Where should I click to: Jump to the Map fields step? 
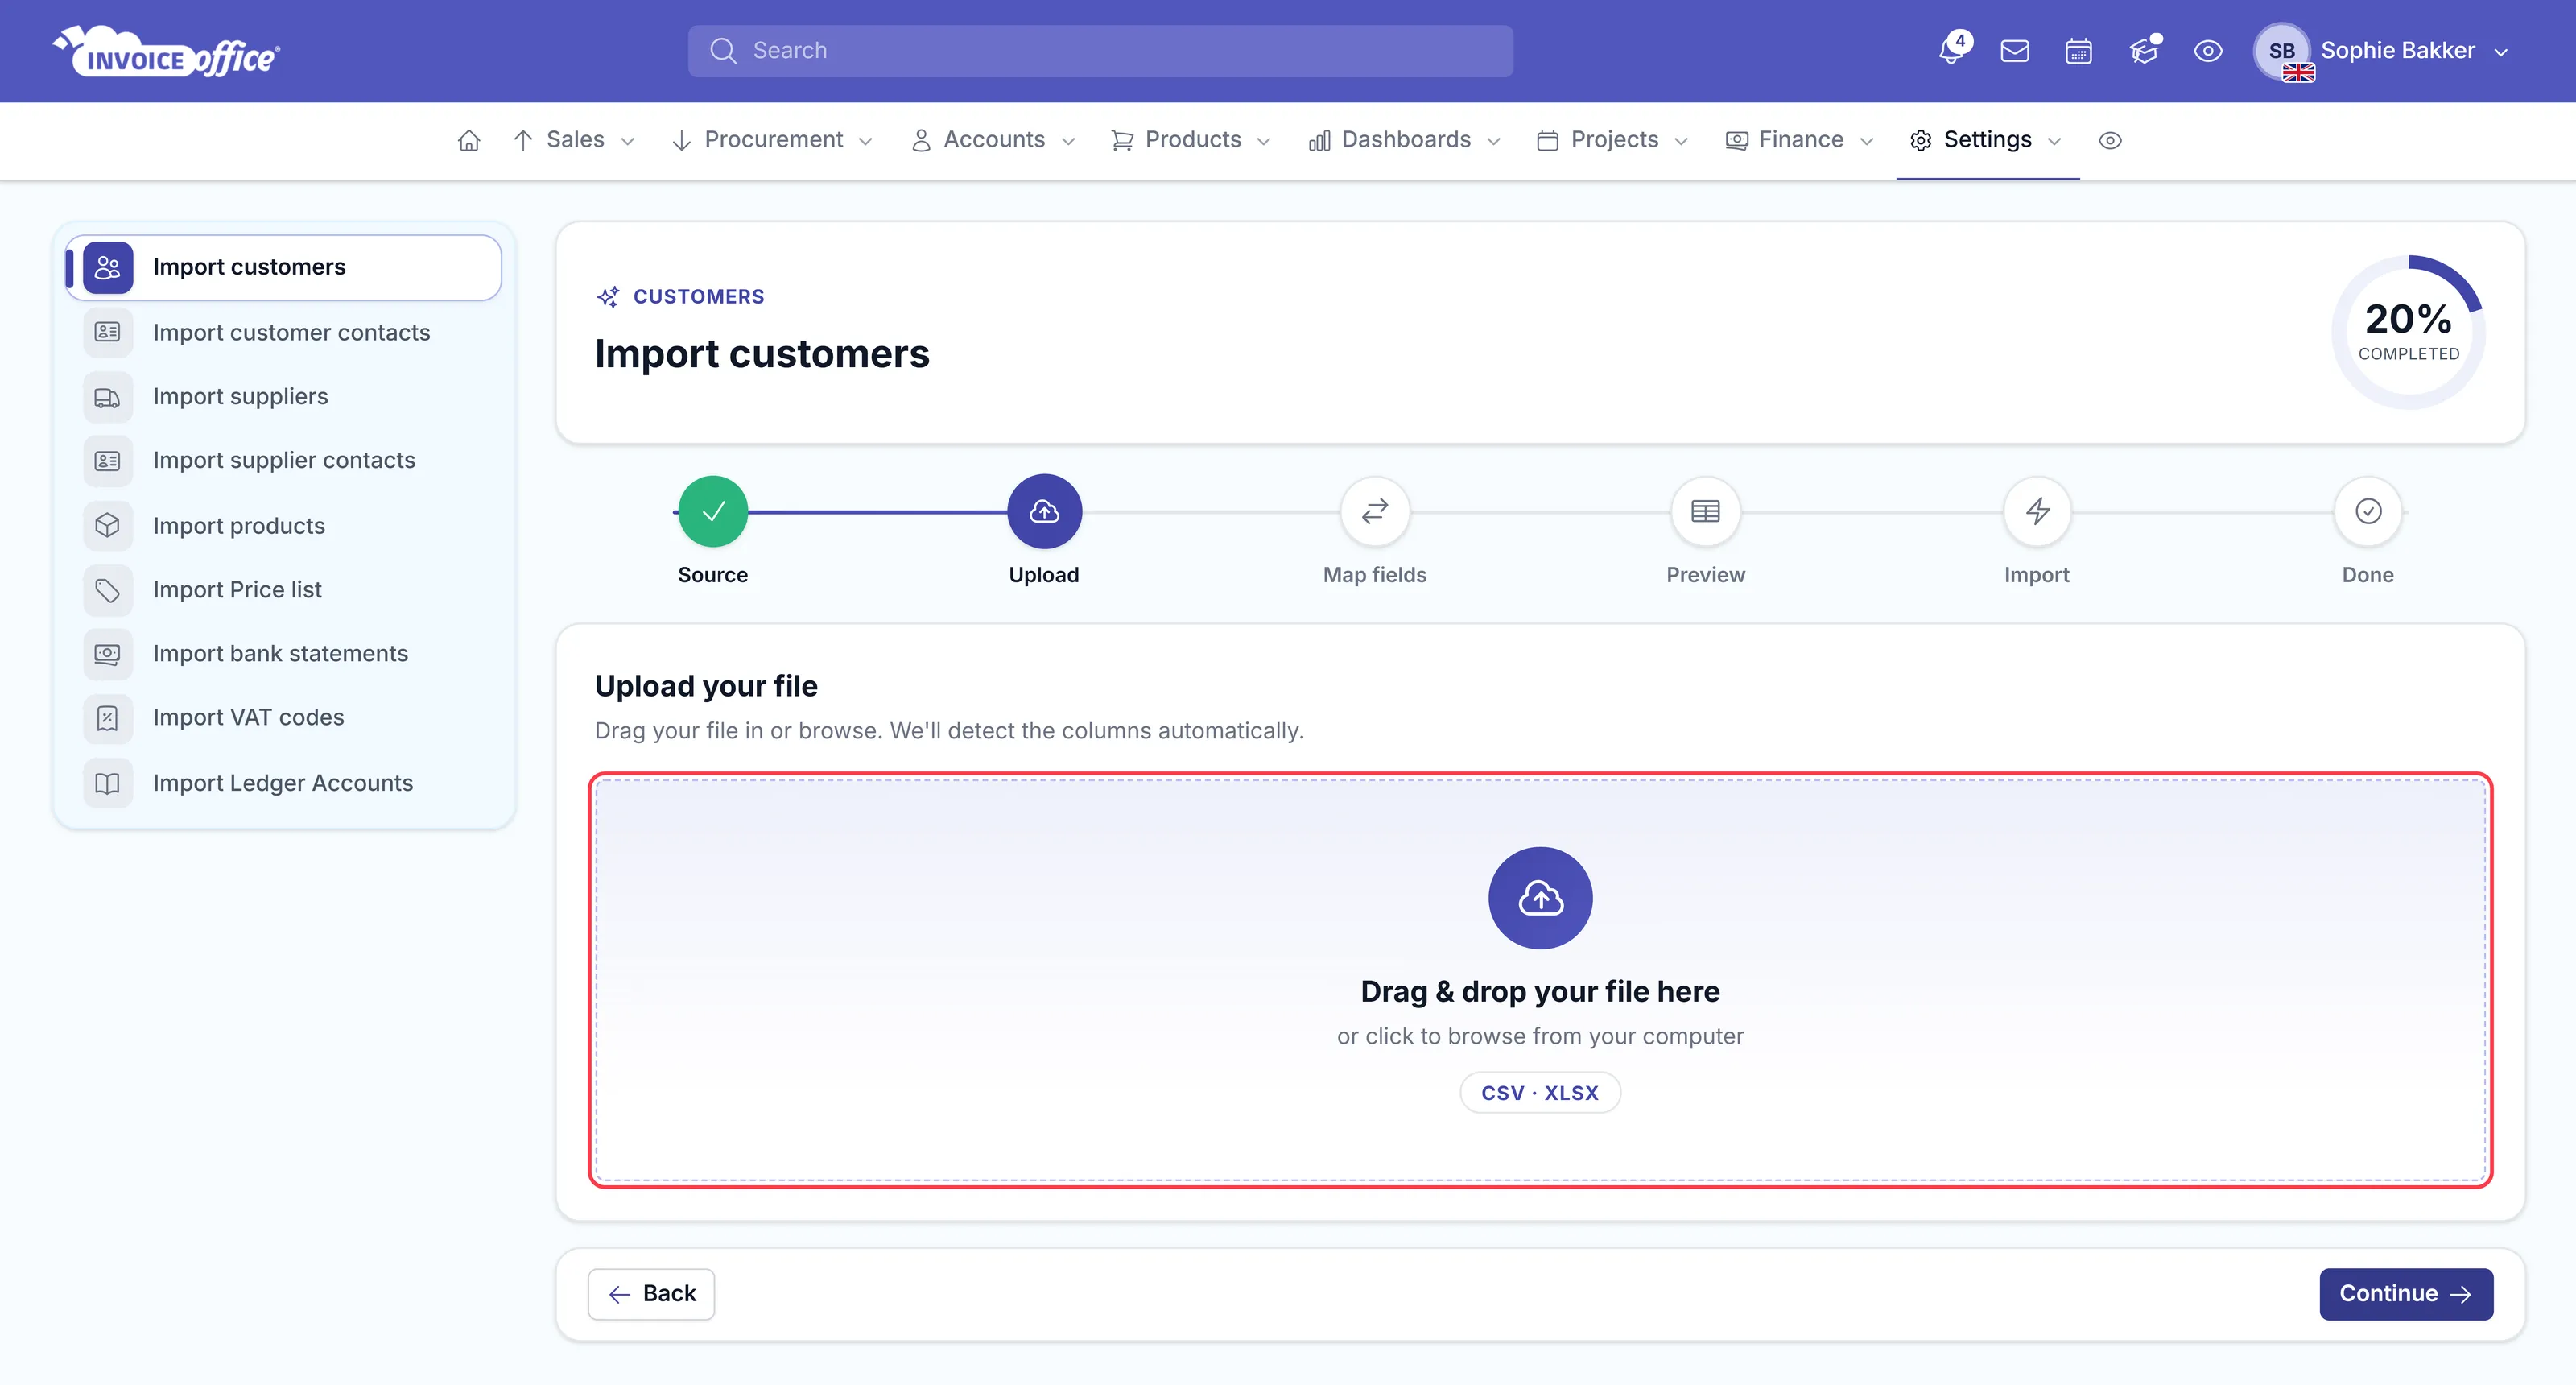click(x=1375, y=511)
